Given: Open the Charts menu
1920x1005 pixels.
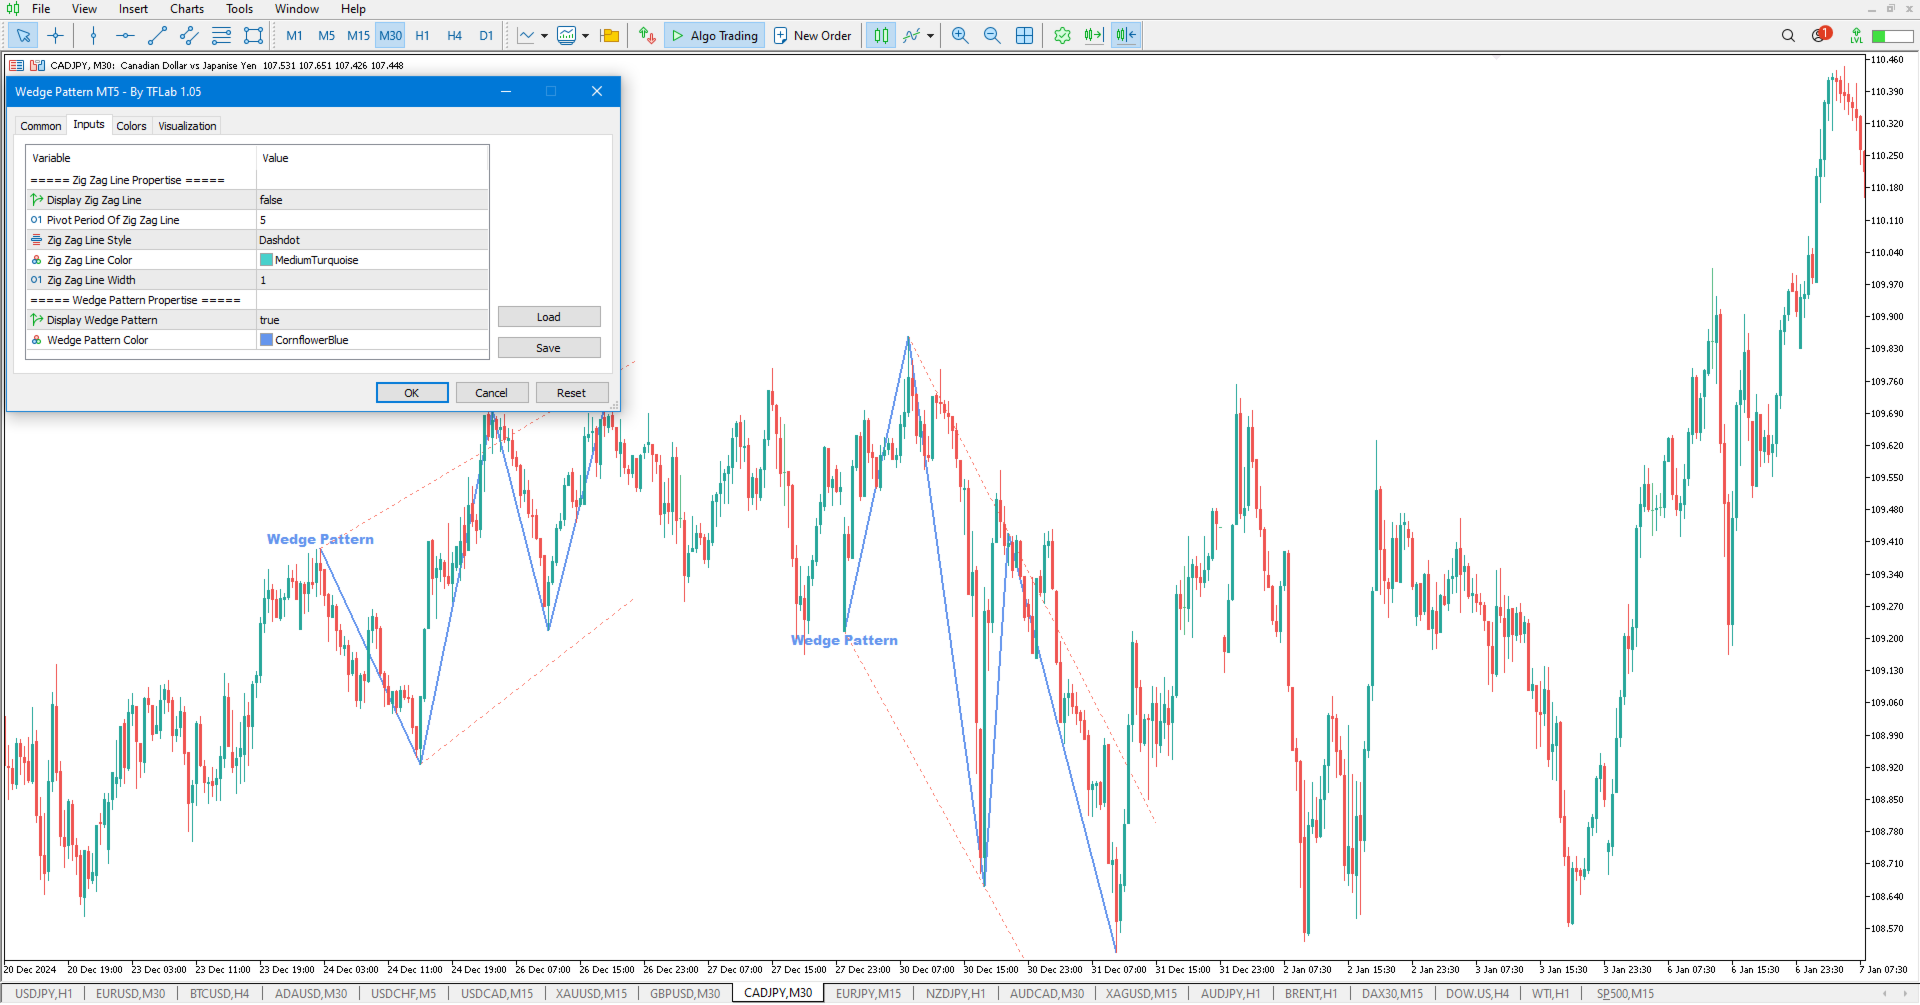Looking at the screenshot, I should pyautogui.click(x=186, y=8).
